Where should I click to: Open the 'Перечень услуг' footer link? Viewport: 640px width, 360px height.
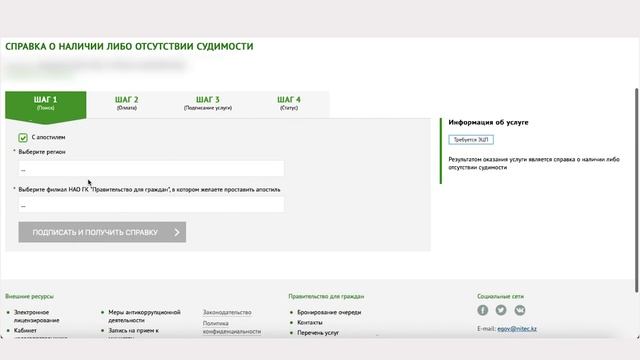[318, 333]
